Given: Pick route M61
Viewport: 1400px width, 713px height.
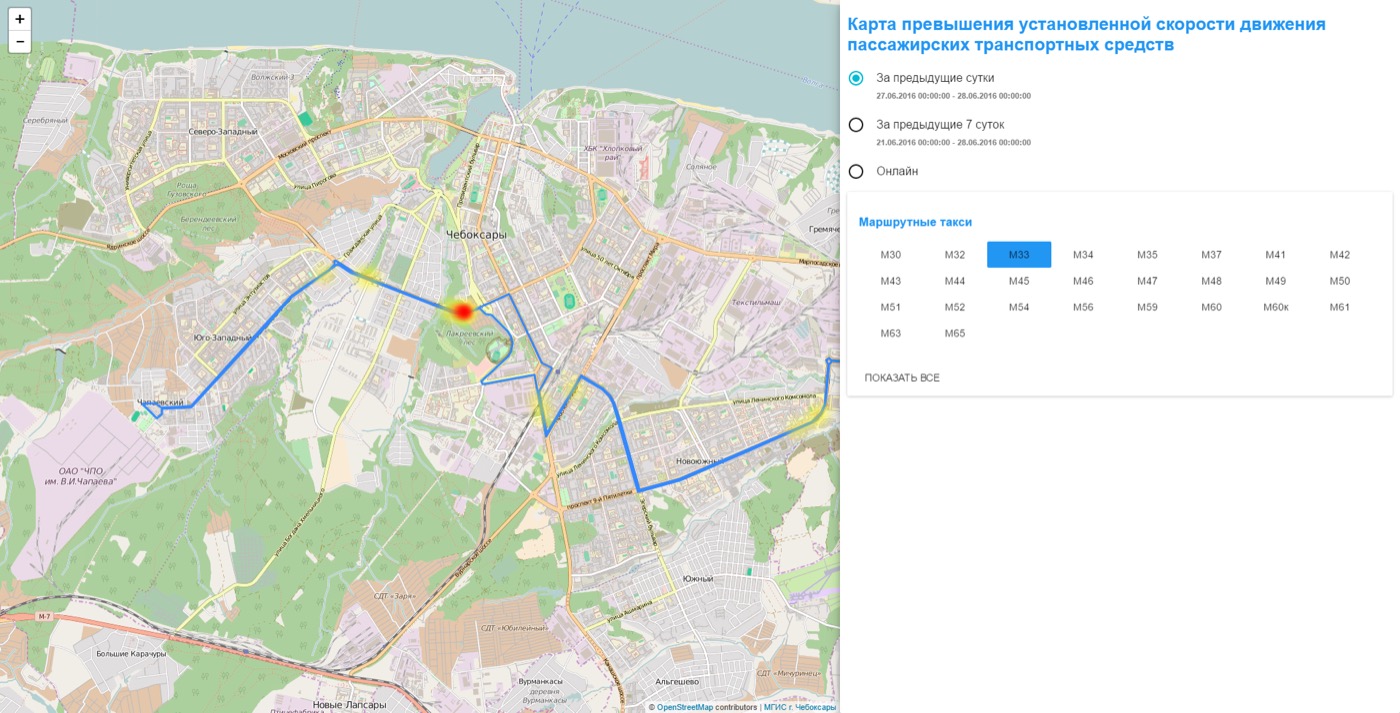Looking at the screenshot, I should click(x=1340, y=307).
